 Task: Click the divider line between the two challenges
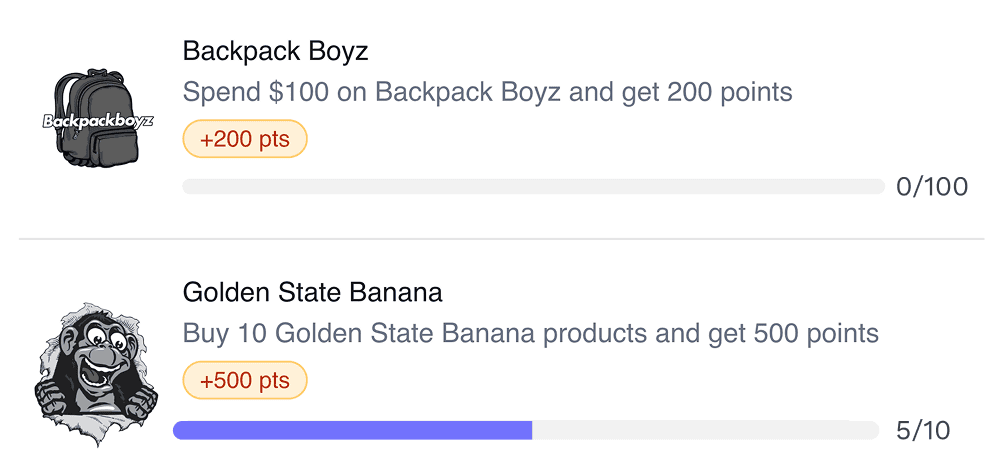pos(501,239)
